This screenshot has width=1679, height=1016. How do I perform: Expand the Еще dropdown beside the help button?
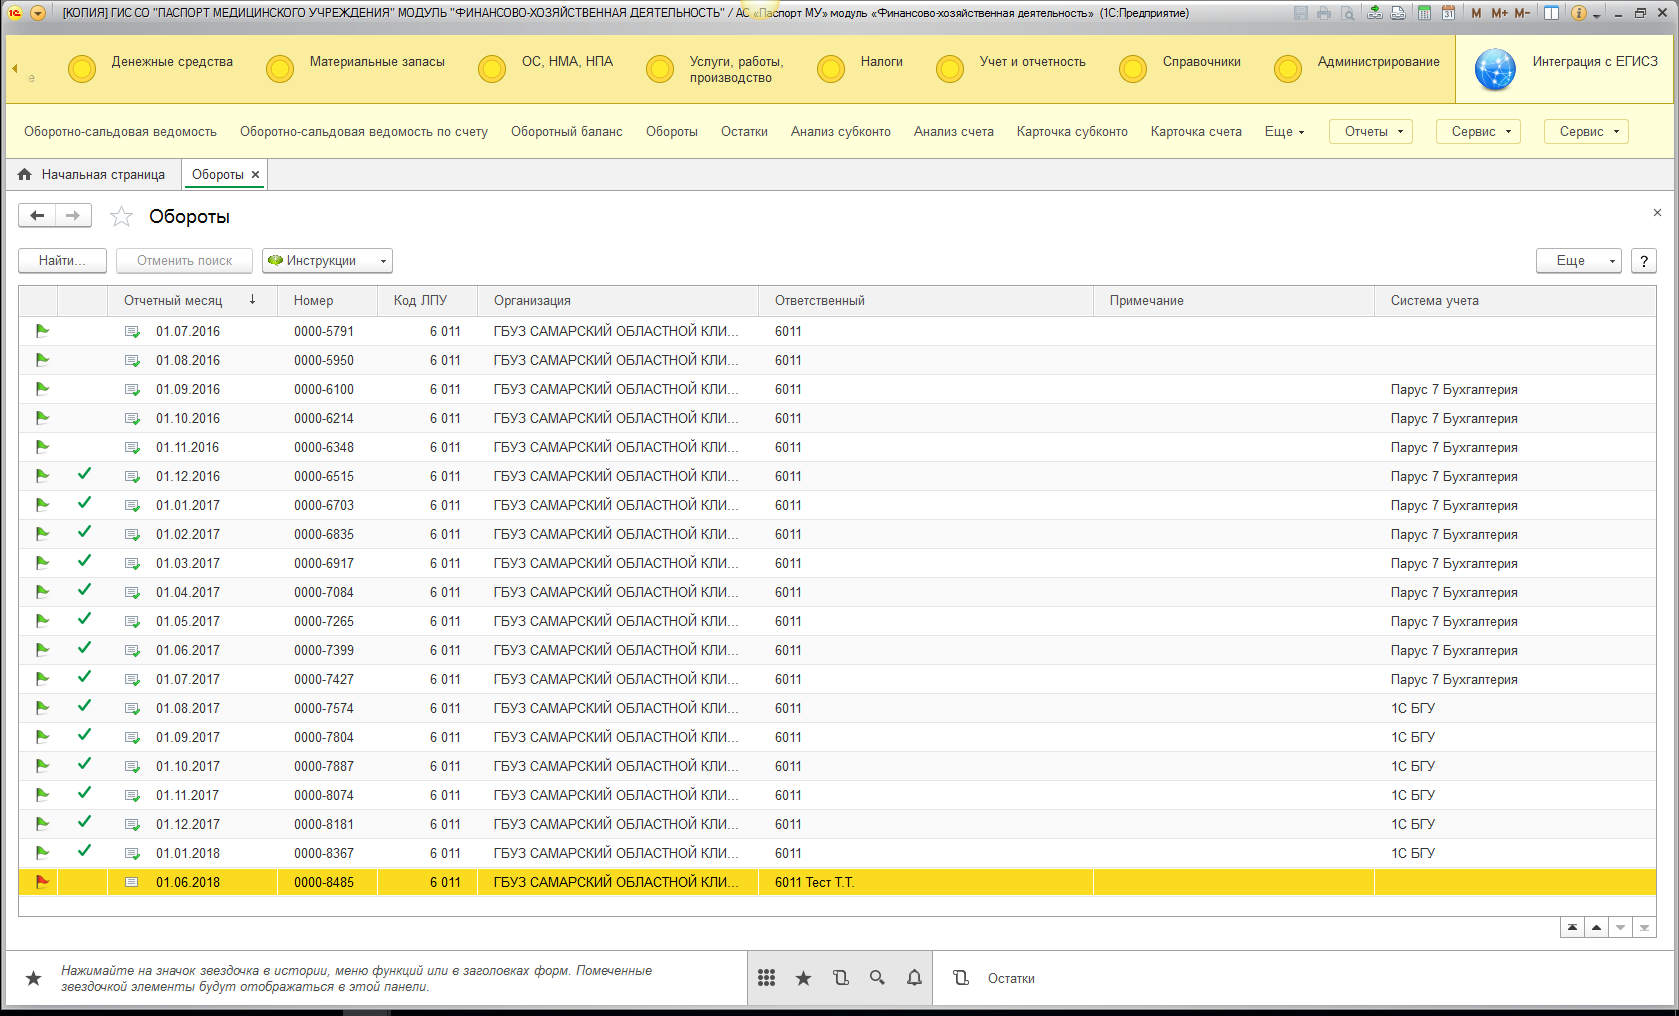pyautogui.click(x=1579, y=261)
